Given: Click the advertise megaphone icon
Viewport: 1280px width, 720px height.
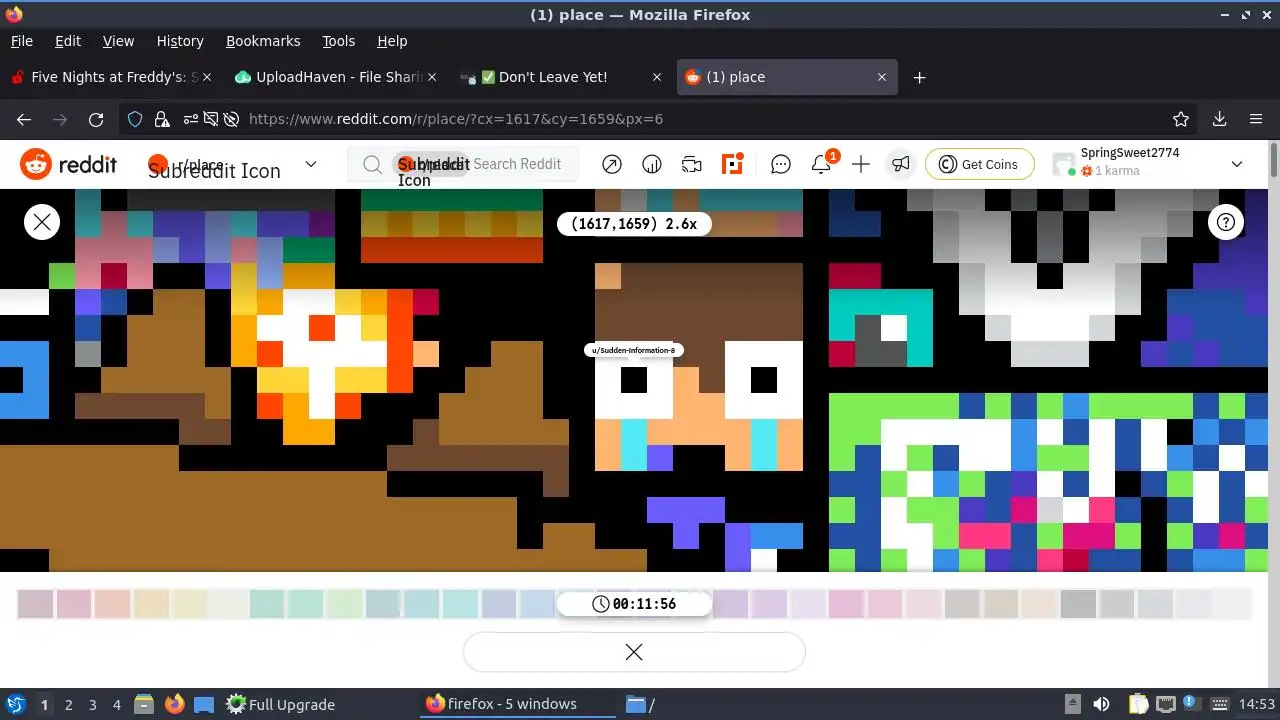Looking at the screenshot, I should [x=901, y=165].
